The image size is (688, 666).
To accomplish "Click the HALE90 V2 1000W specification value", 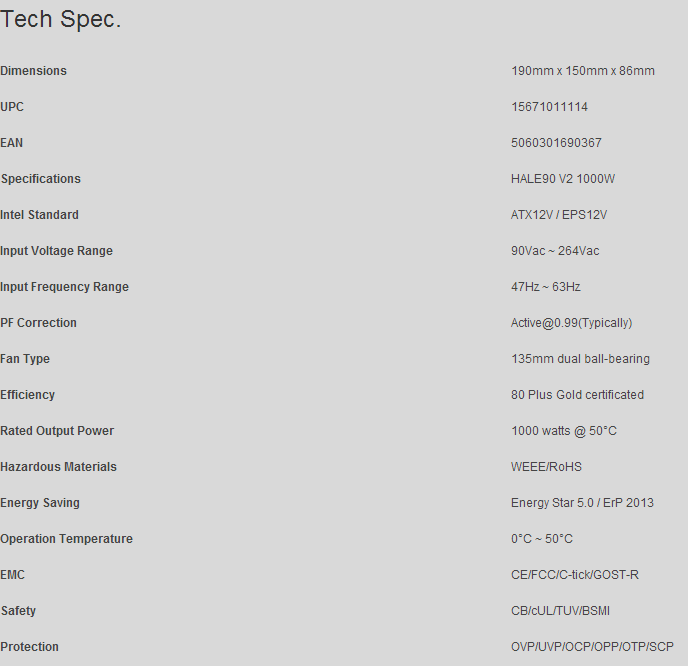I will point(563,179).
